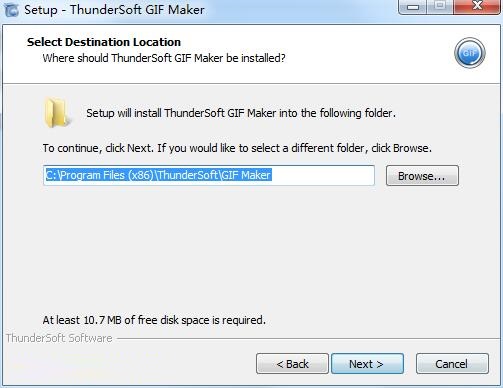Click the "To continue, click Next" instruction text
The height and width of the screenshot is (388, 503).
pos(237,148)
